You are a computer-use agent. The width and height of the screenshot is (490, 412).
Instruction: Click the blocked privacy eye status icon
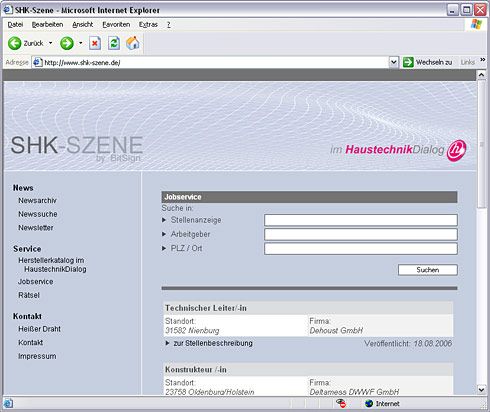341,403
